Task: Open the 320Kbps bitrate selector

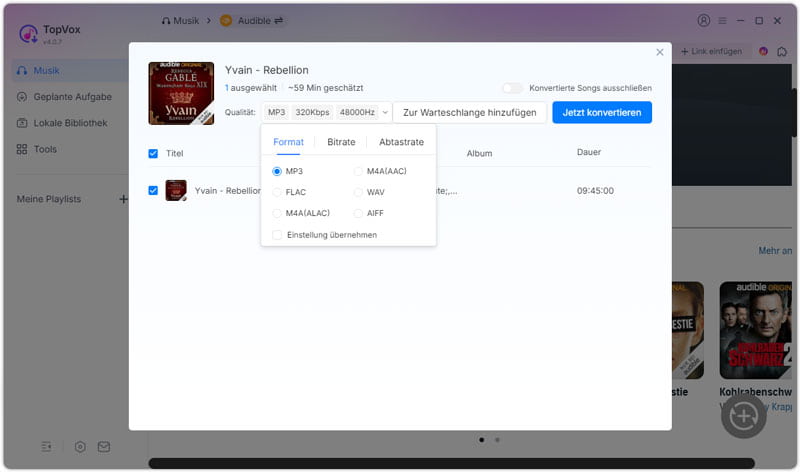Action: coord(311,112)
